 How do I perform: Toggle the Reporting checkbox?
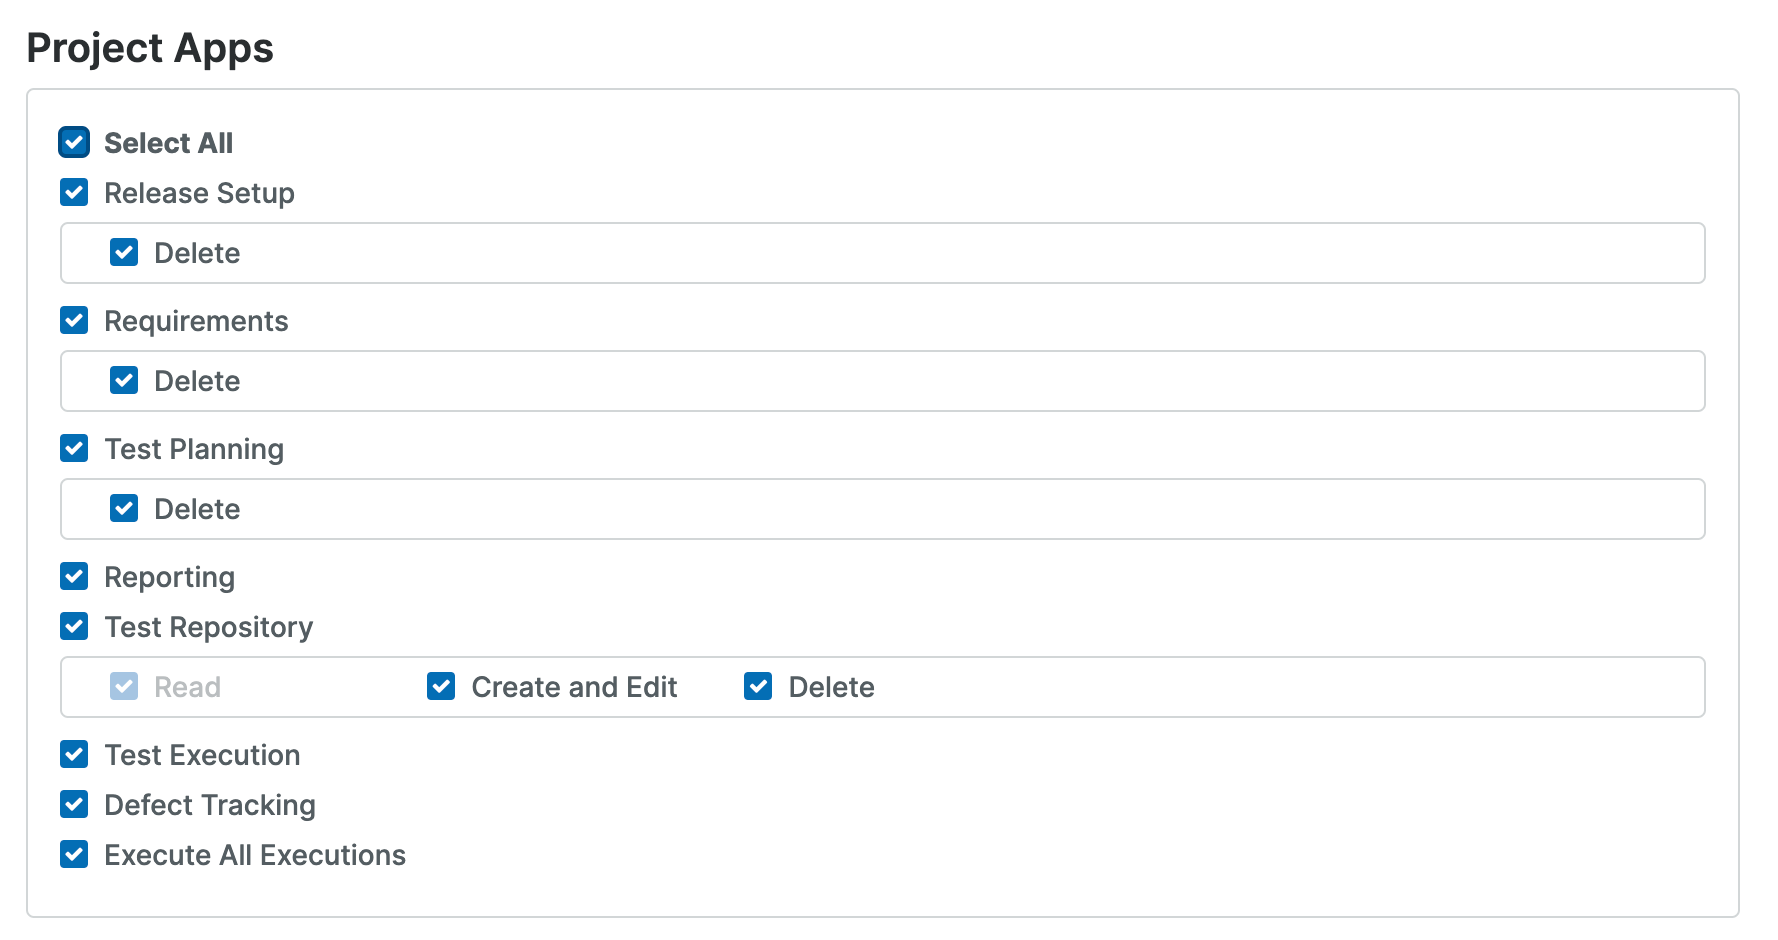(74, 576)
